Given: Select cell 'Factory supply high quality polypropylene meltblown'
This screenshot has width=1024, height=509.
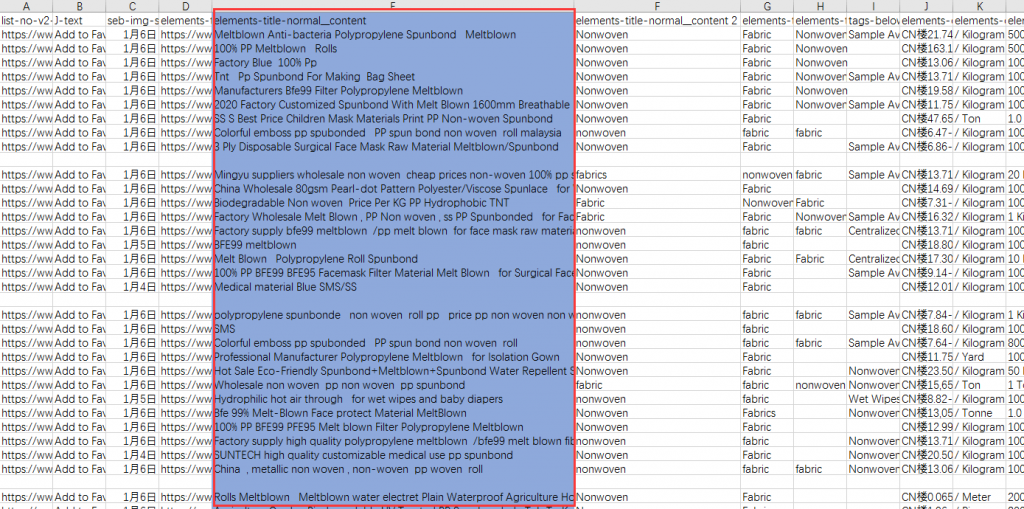Looking at the screenshot, I should tap(394, 442).
